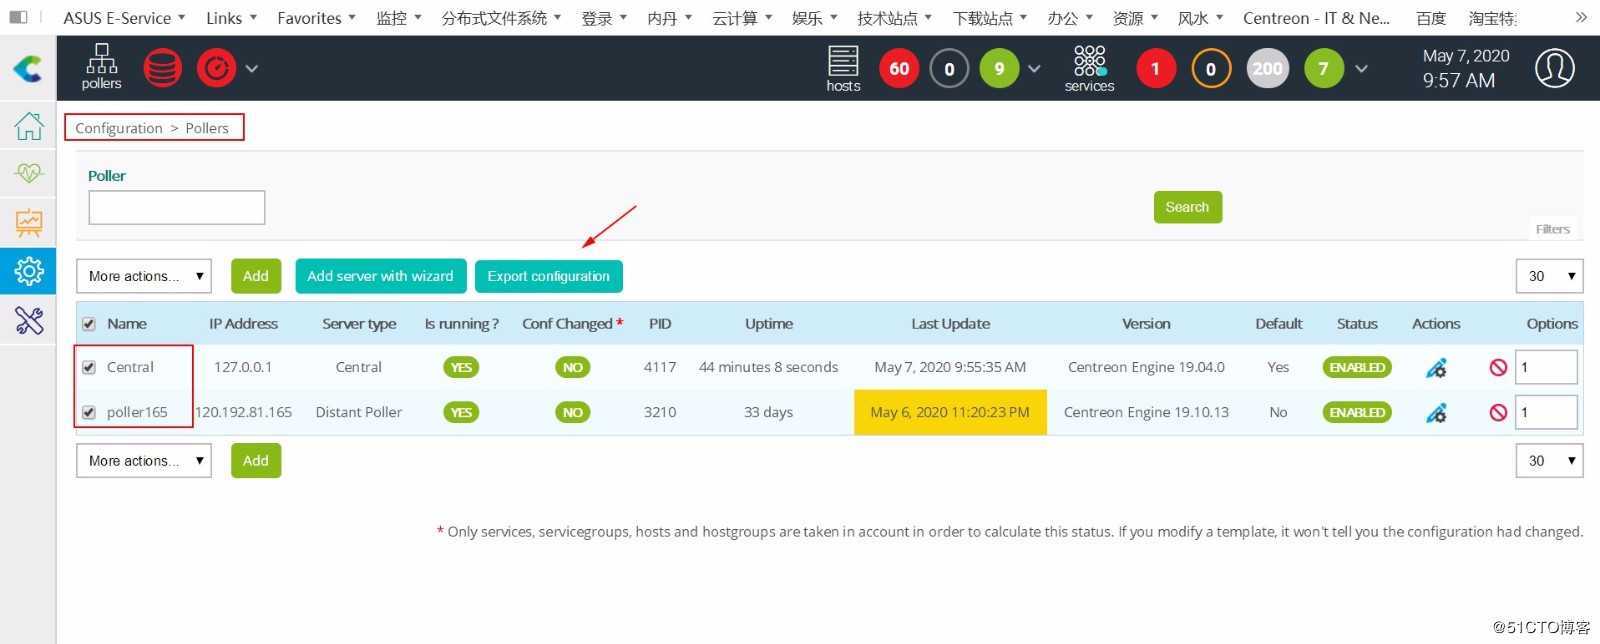Click red services counter showing 1
Viewport: 1600px width, 644px height.
coord(1156,68)
